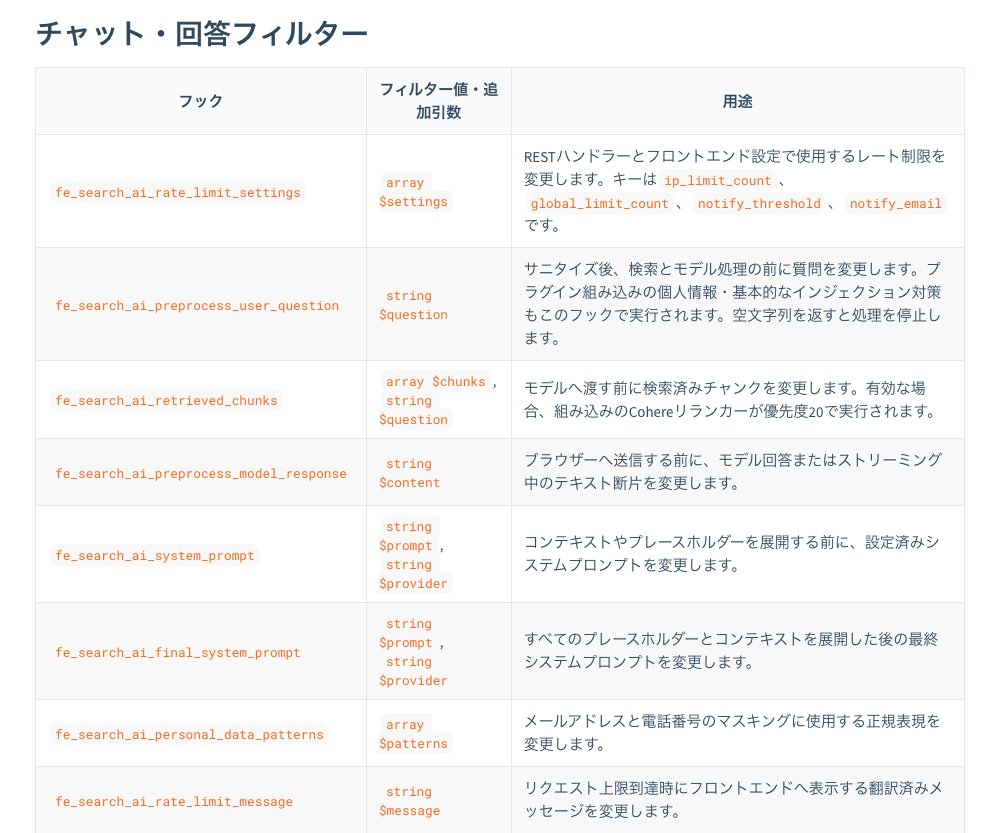Select fe_search_ai_retrieved_chunks hook code
The width and height of the screenshot is (997, 833).
[166, 401]
